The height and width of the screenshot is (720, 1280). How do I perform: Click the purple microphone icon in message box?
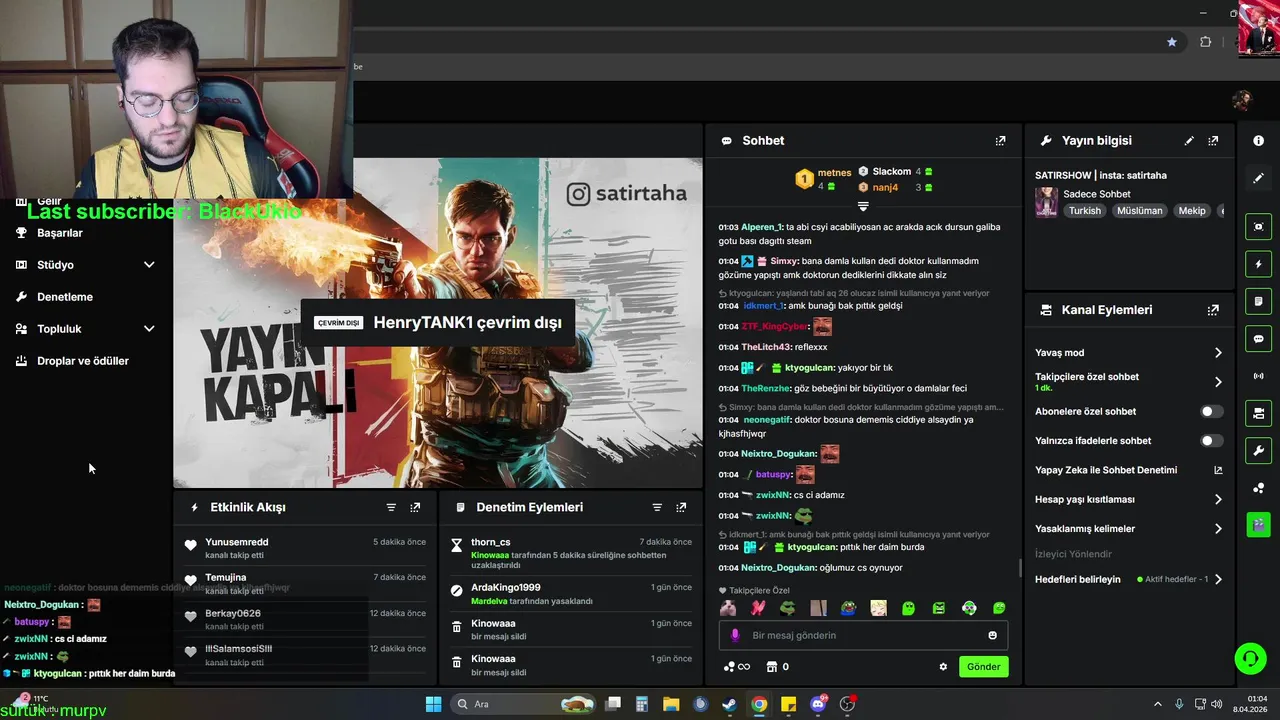735,635
